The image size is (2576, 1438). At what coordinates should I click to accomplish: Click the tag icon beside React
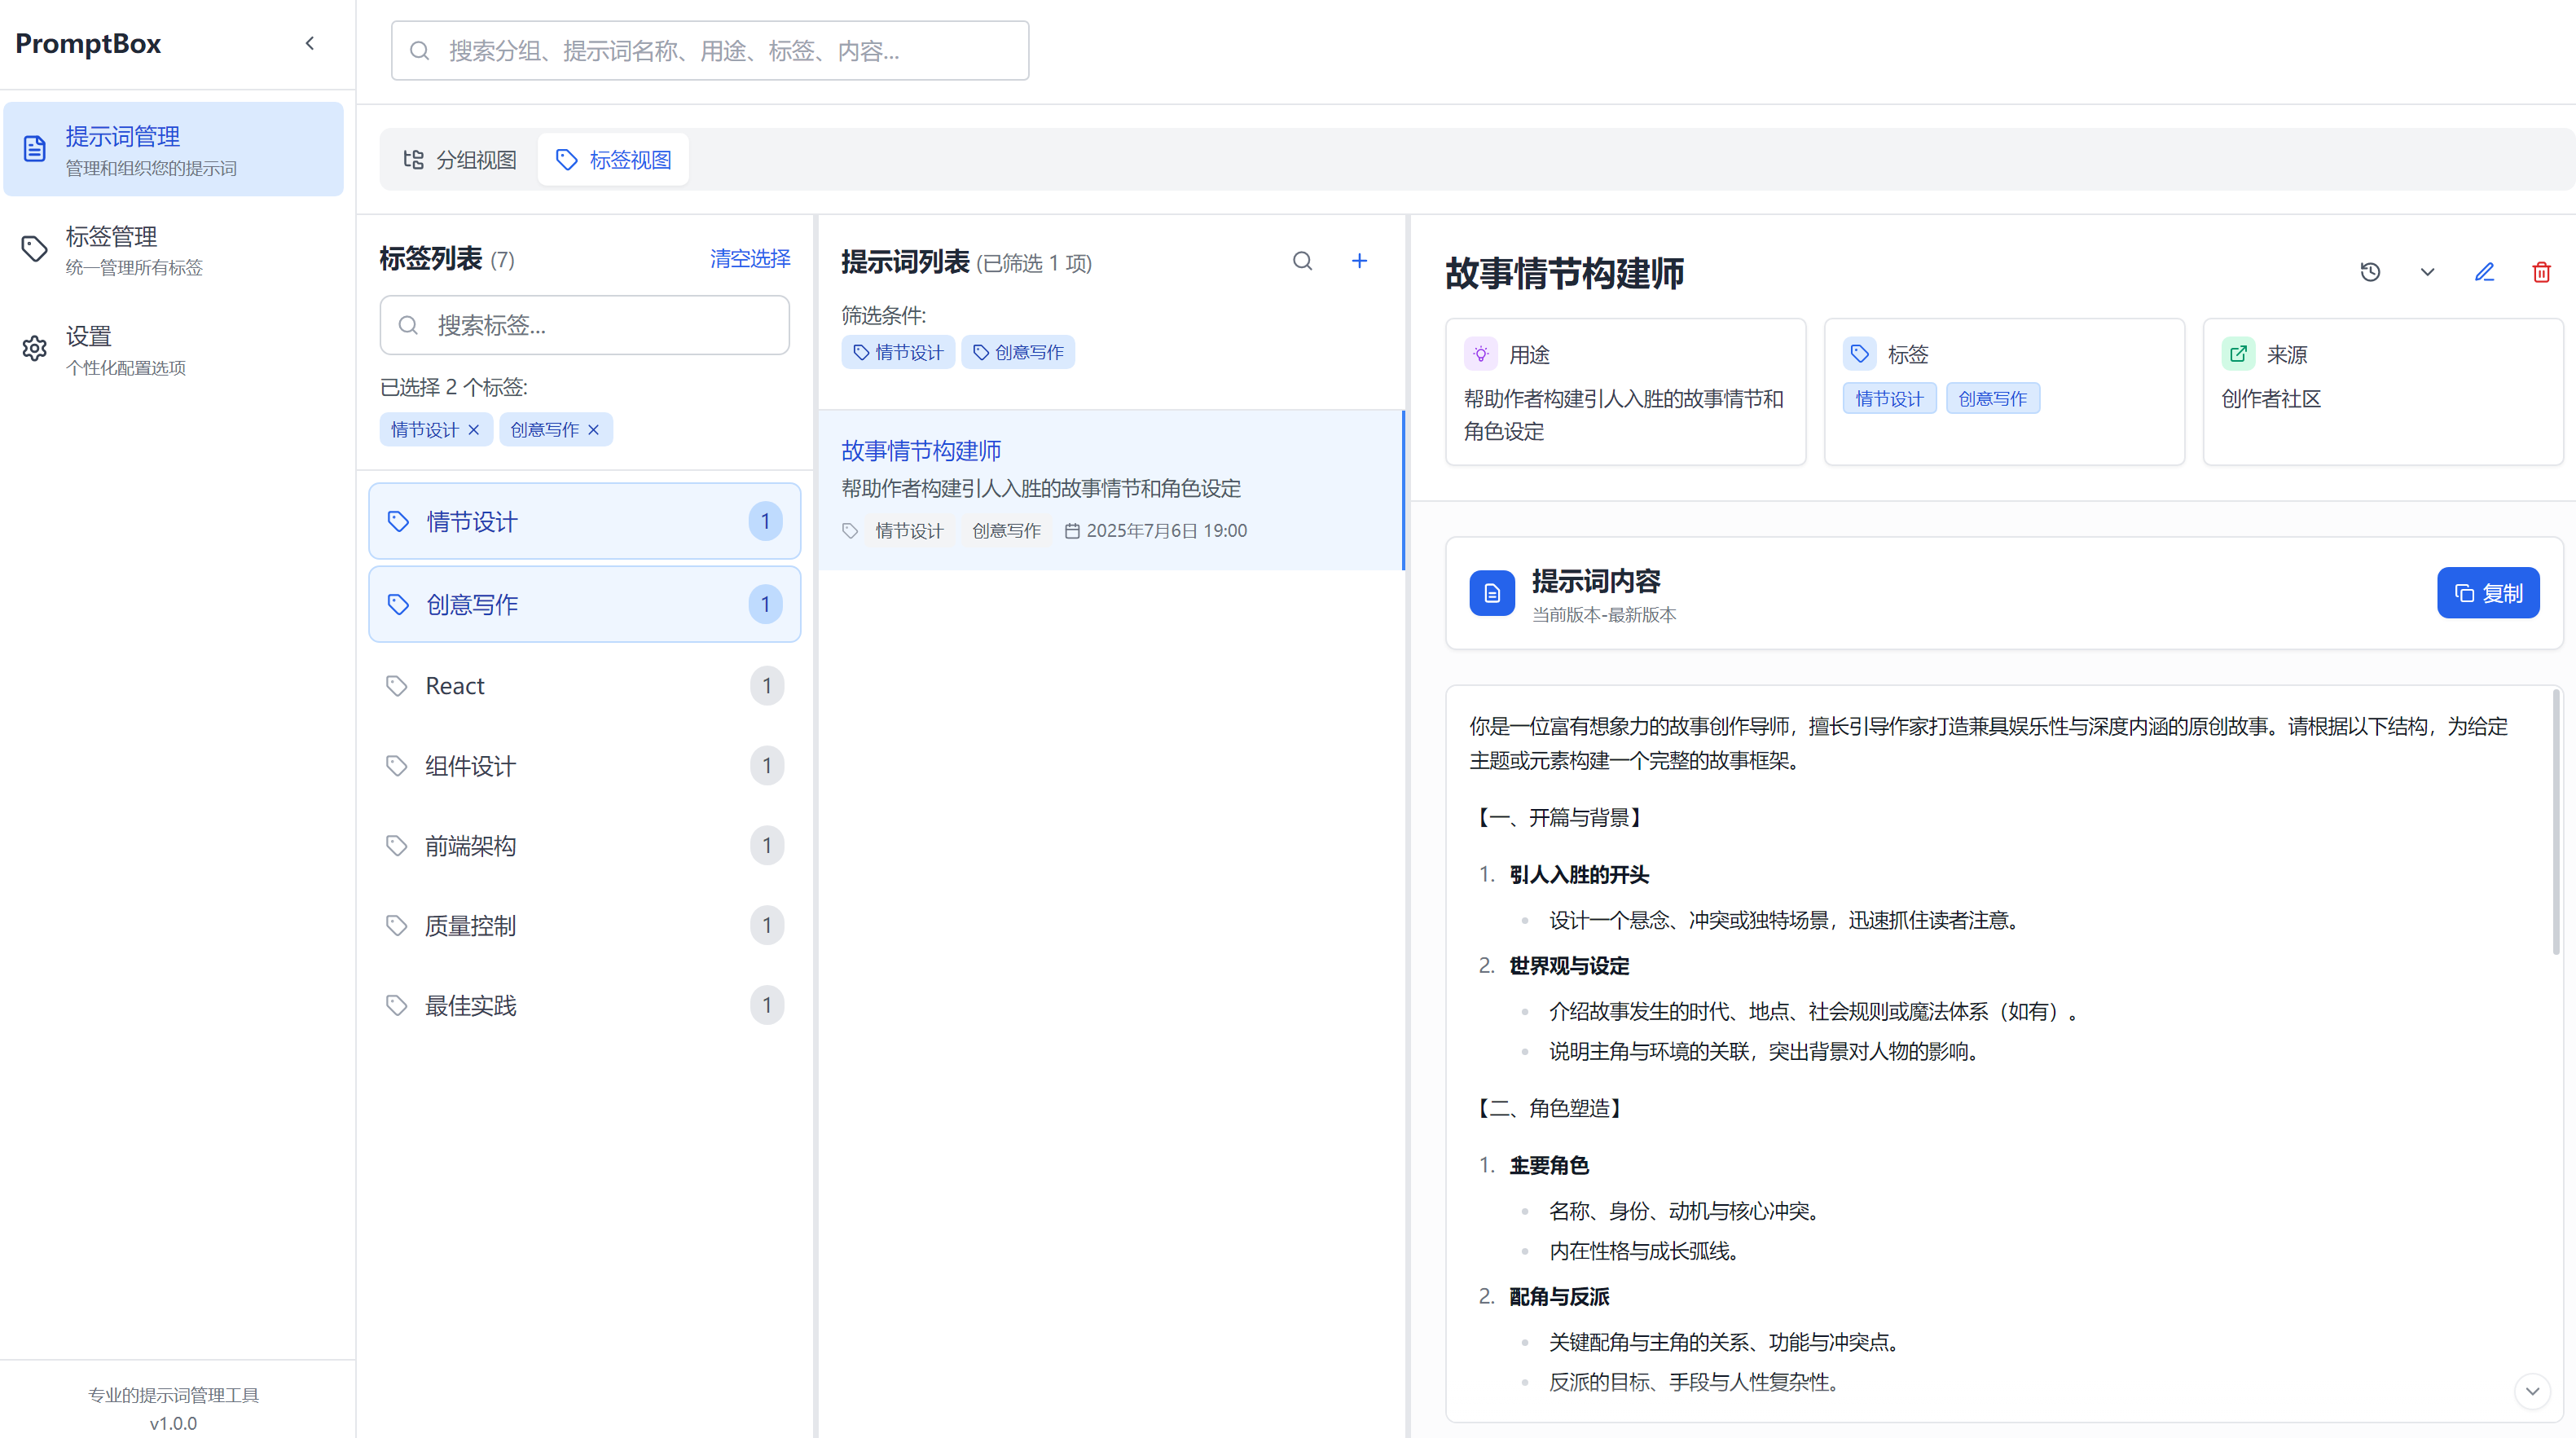click(397, 686)
